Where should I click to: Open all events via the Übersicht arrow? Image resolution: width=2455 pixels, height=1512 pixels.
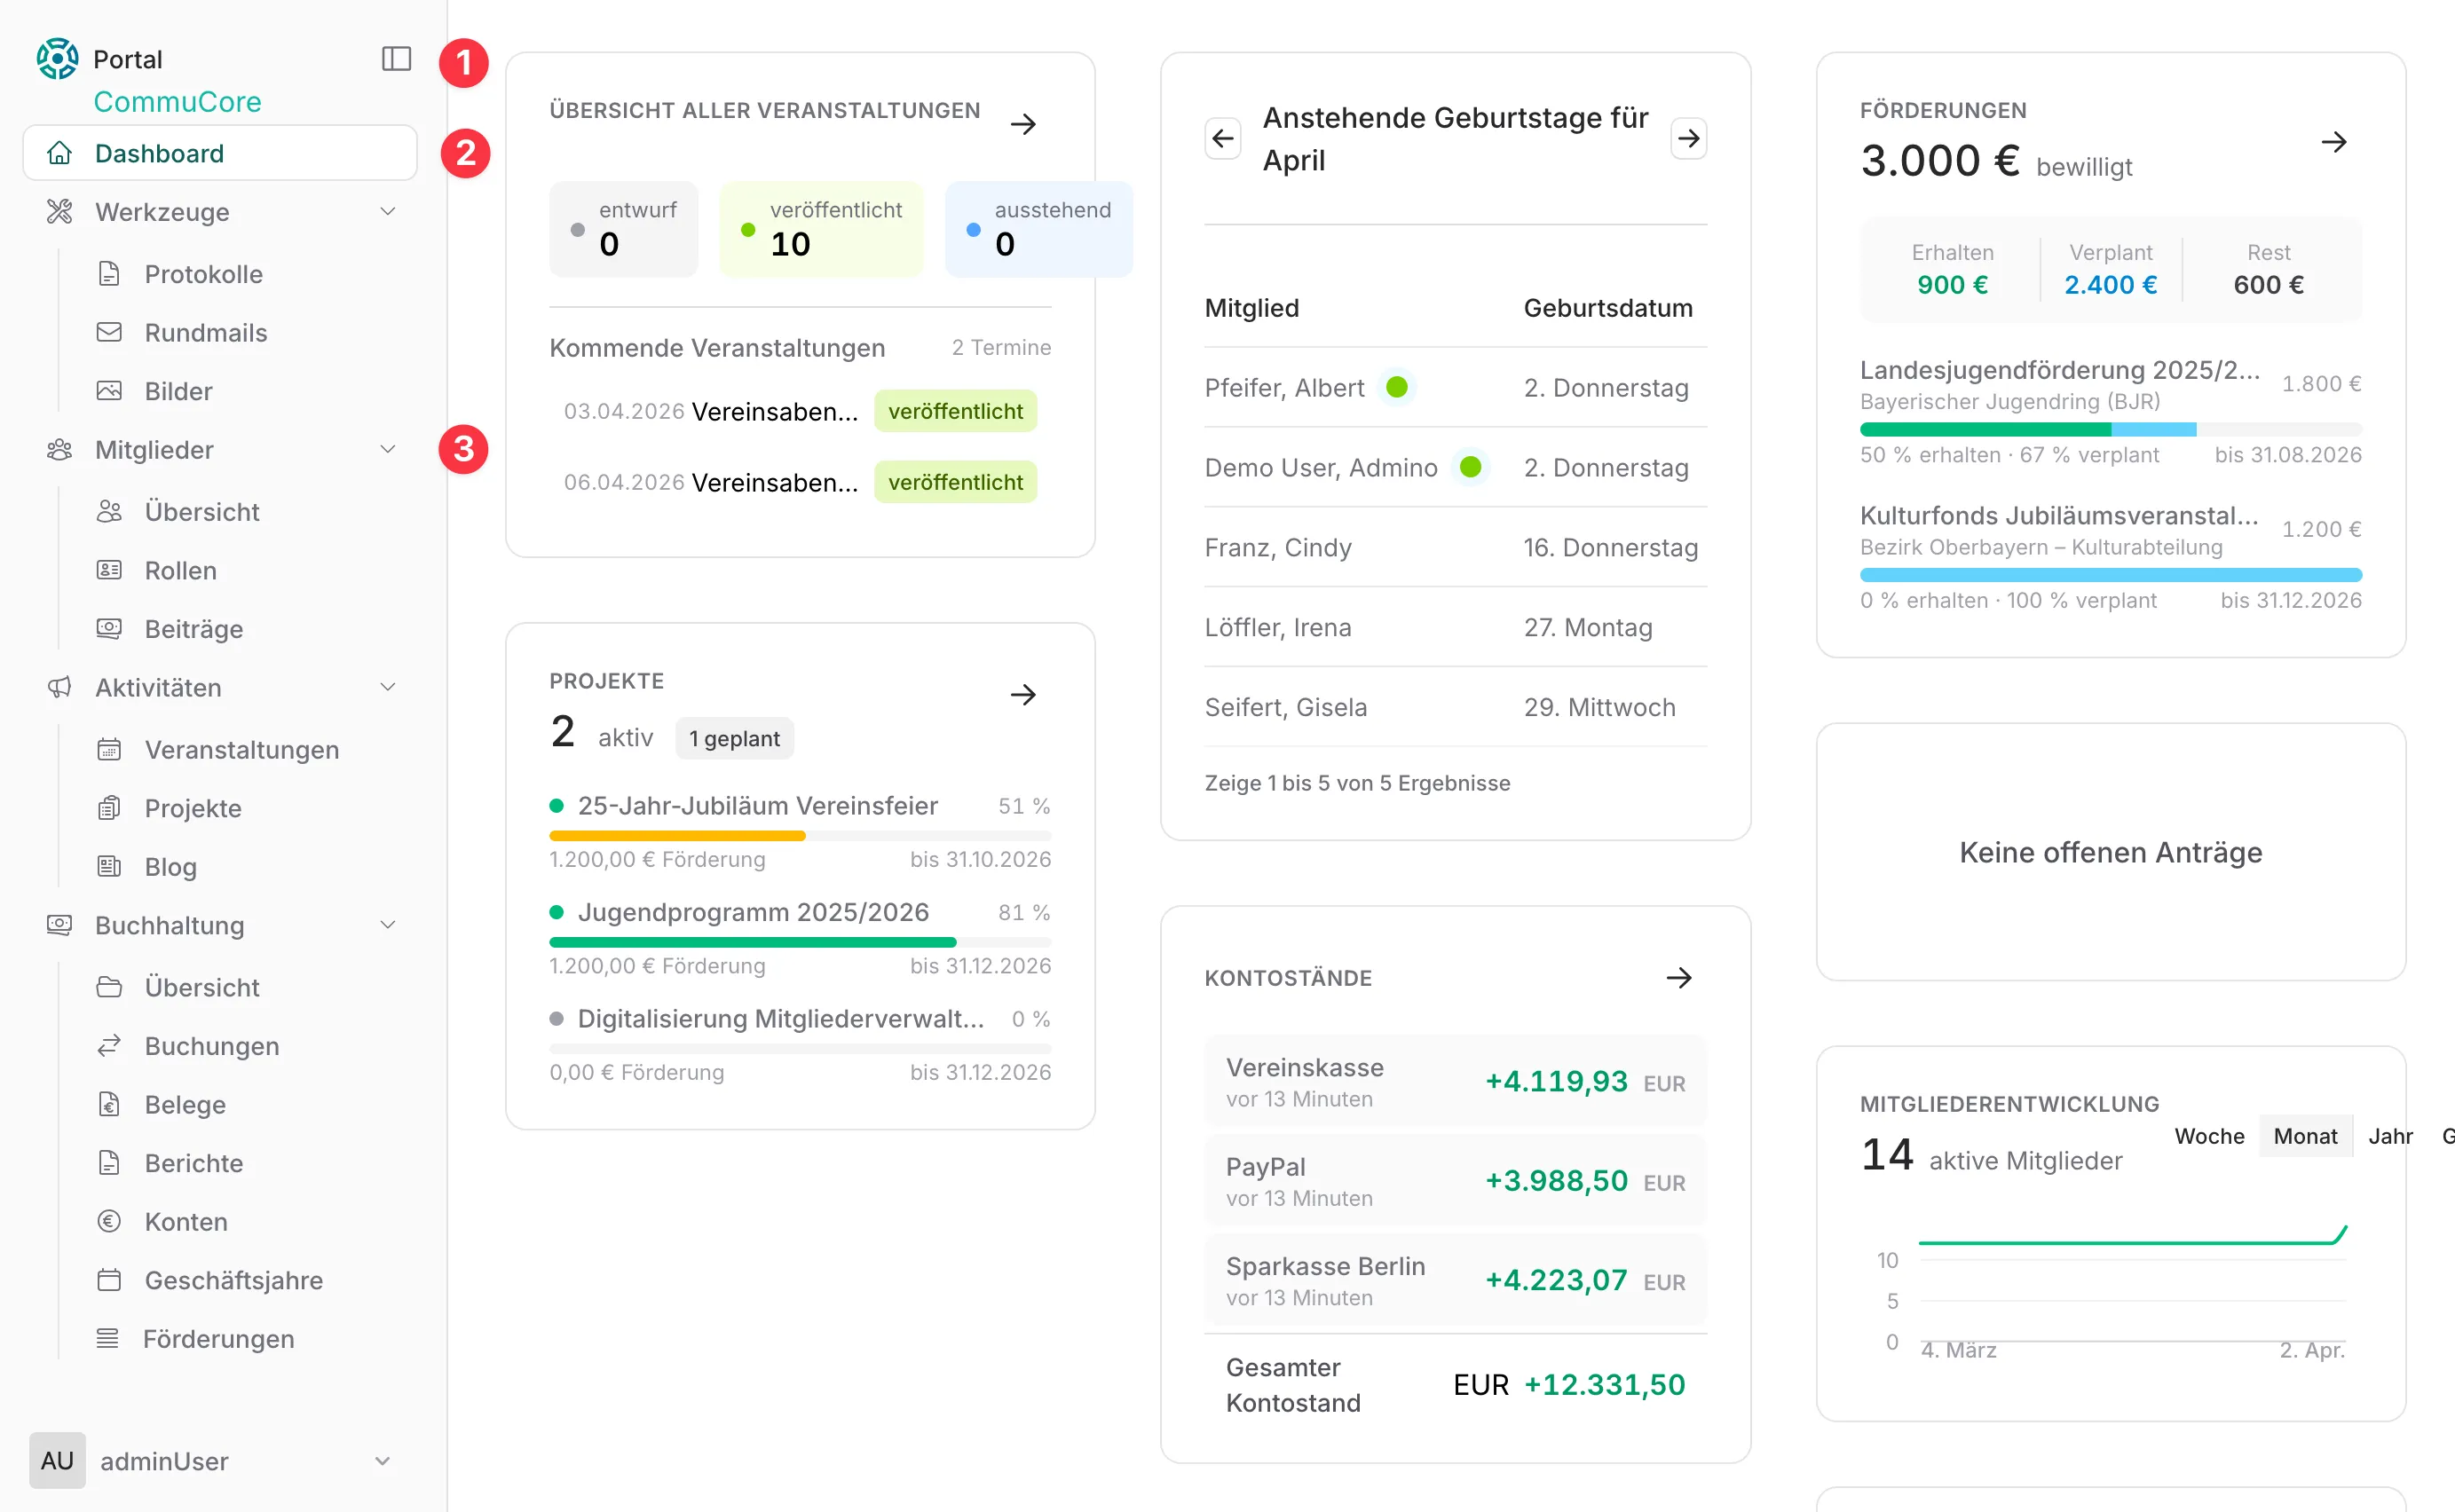[1025, 123]
